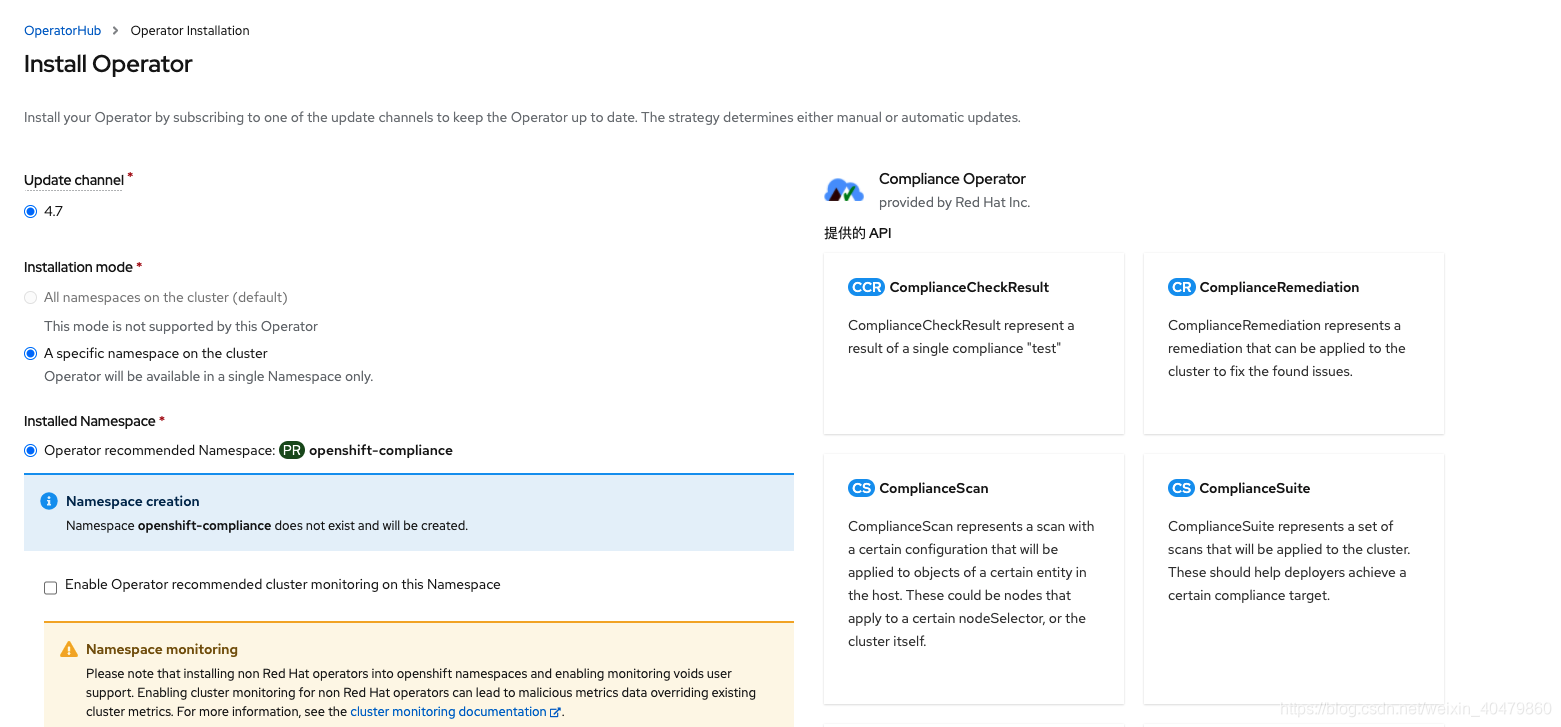The width and height of the screenshot is (1561, 727).
Task: Click the CCR ComplianceCheckResult badge
Action: coord(866,288)
